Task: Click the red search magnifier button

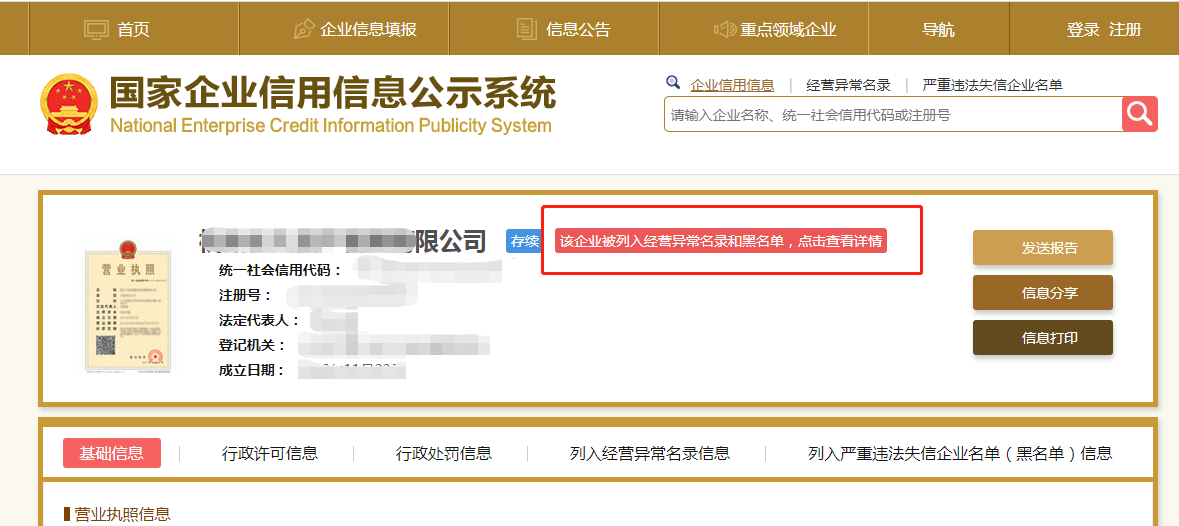Action: pos(1140,114)
